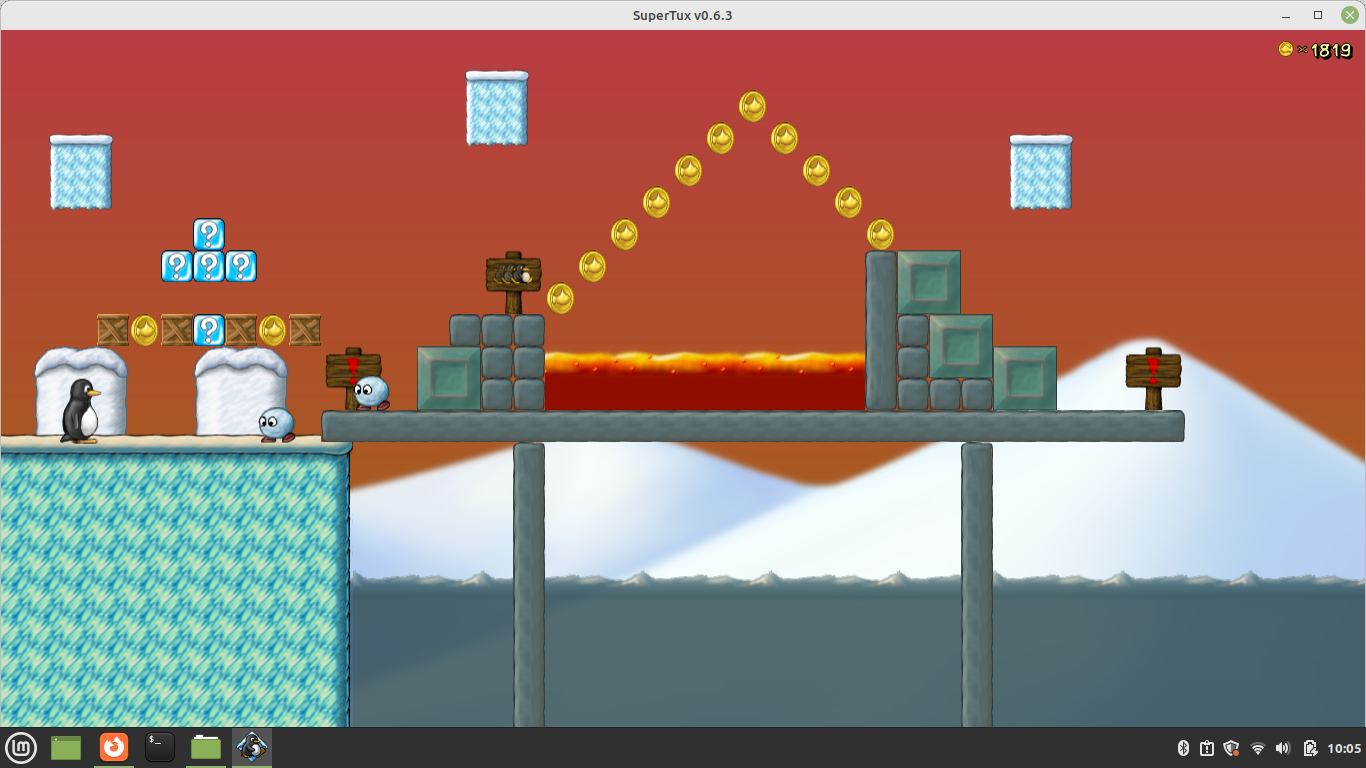The width and height of the screenshot is (1366, 768).
Task: Click the gold coin at the arc's peak
Action: pos(752,106)
